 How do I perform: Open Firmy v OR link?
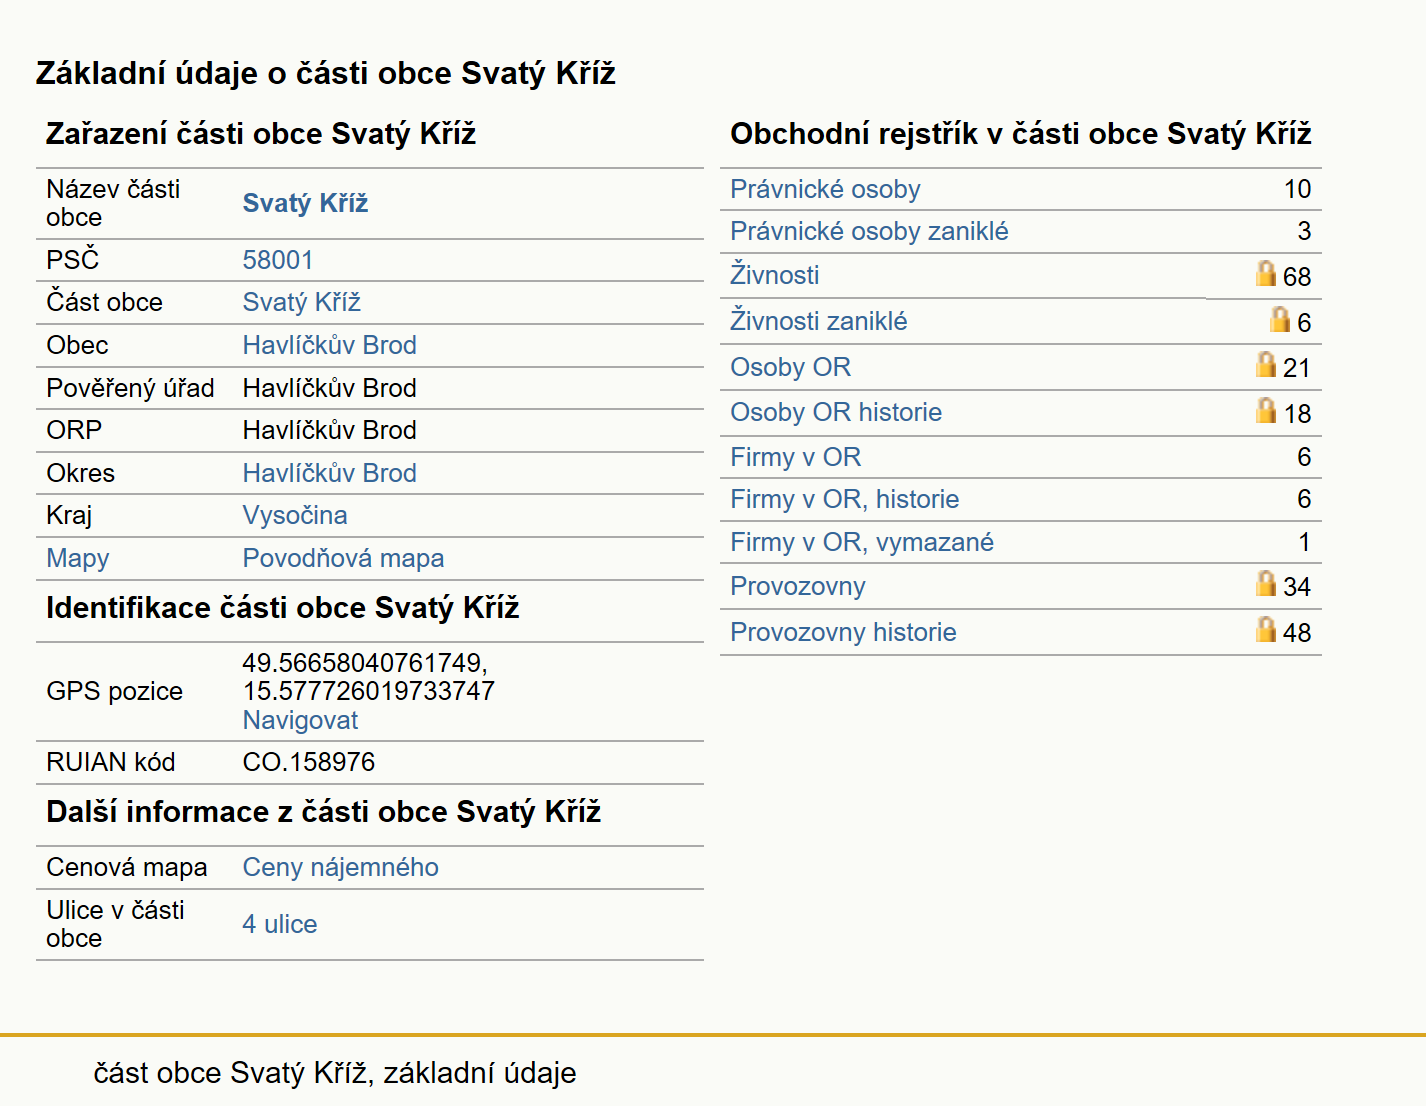pyautogui.click(x=795, y=457)
